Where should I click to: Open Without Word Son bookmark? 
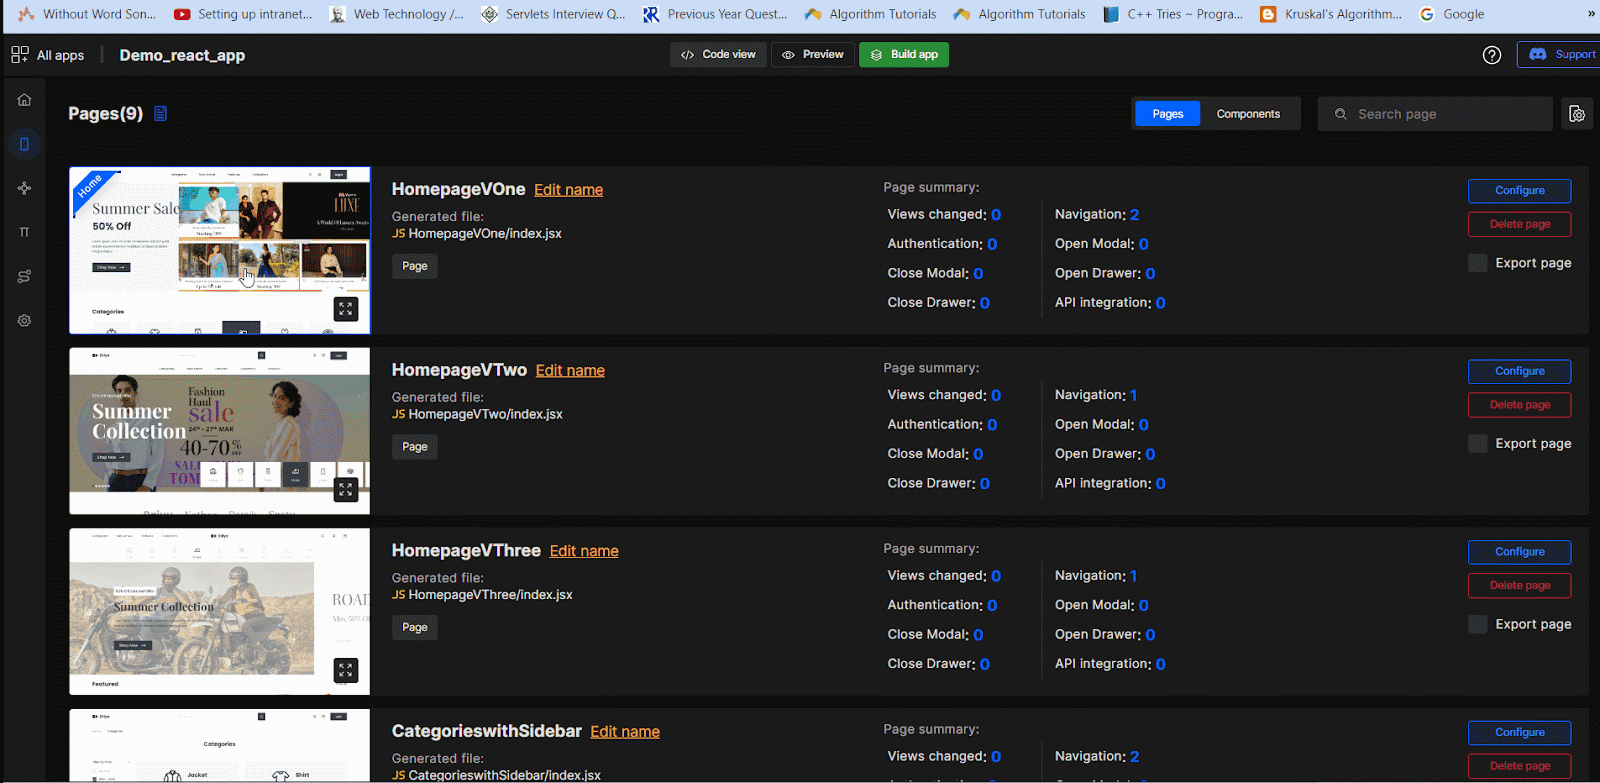(x=87, y=14)
